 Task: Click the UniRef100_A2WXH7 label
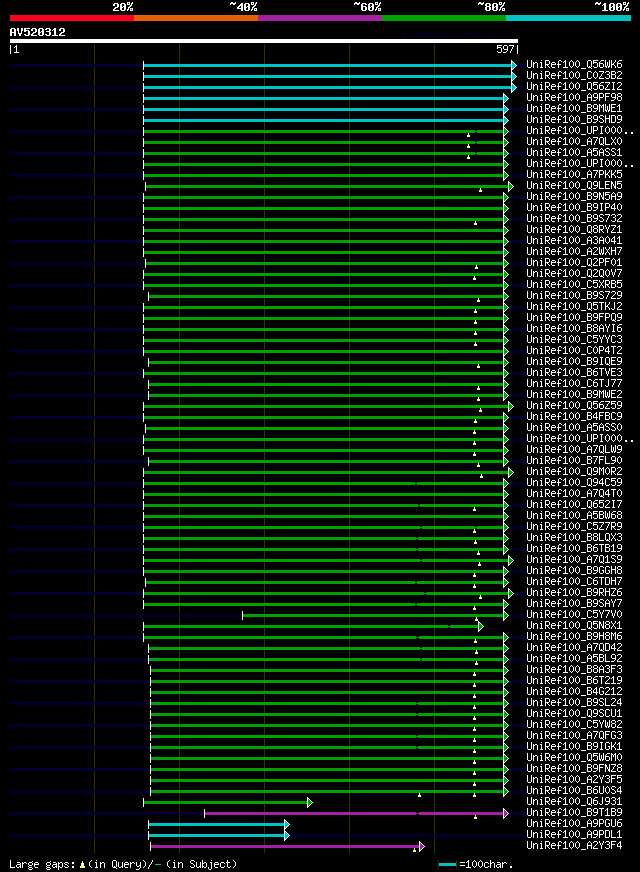pyautogui.click(x=574, y=252)
